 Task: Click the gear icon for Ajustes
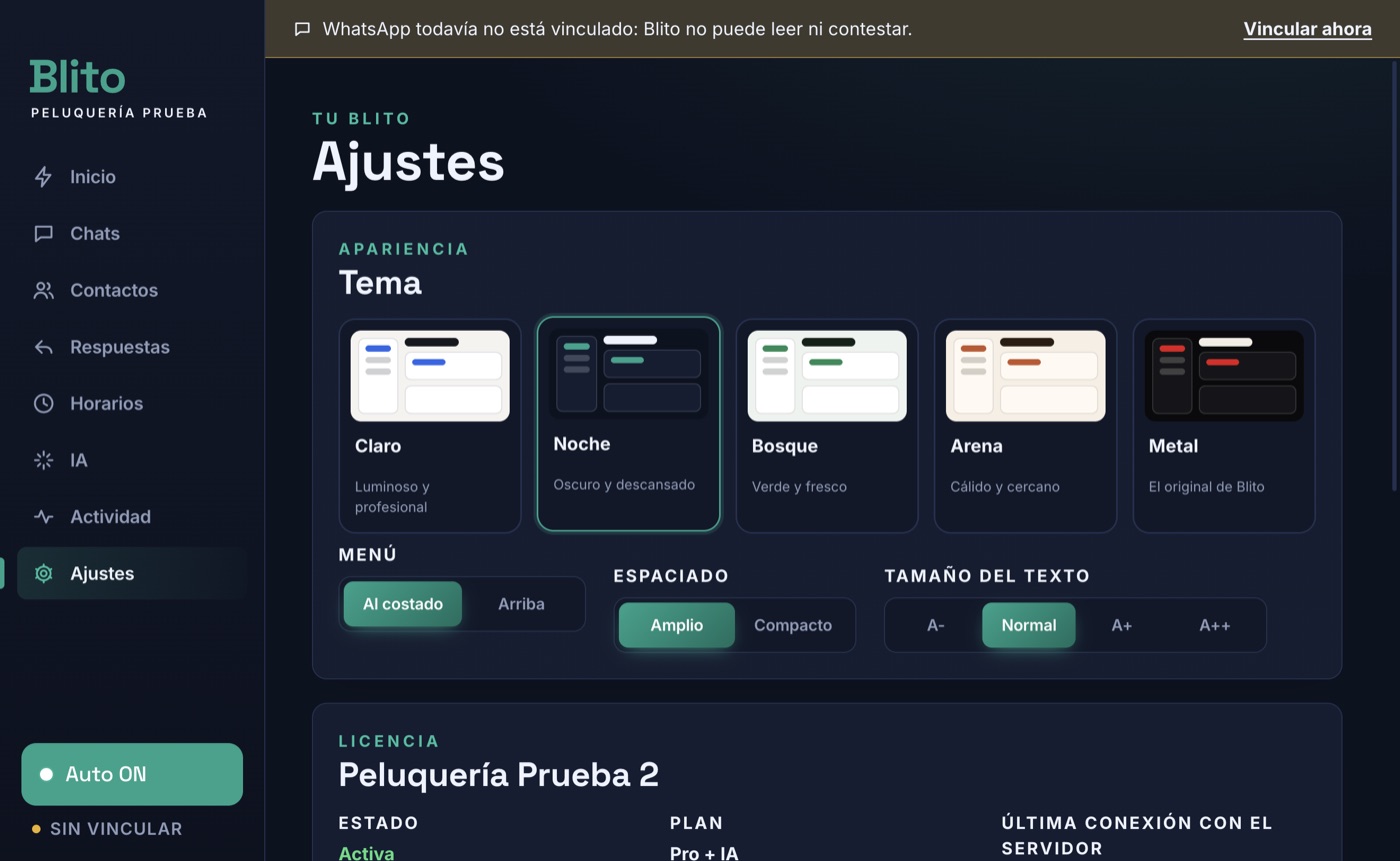point(43,574)
